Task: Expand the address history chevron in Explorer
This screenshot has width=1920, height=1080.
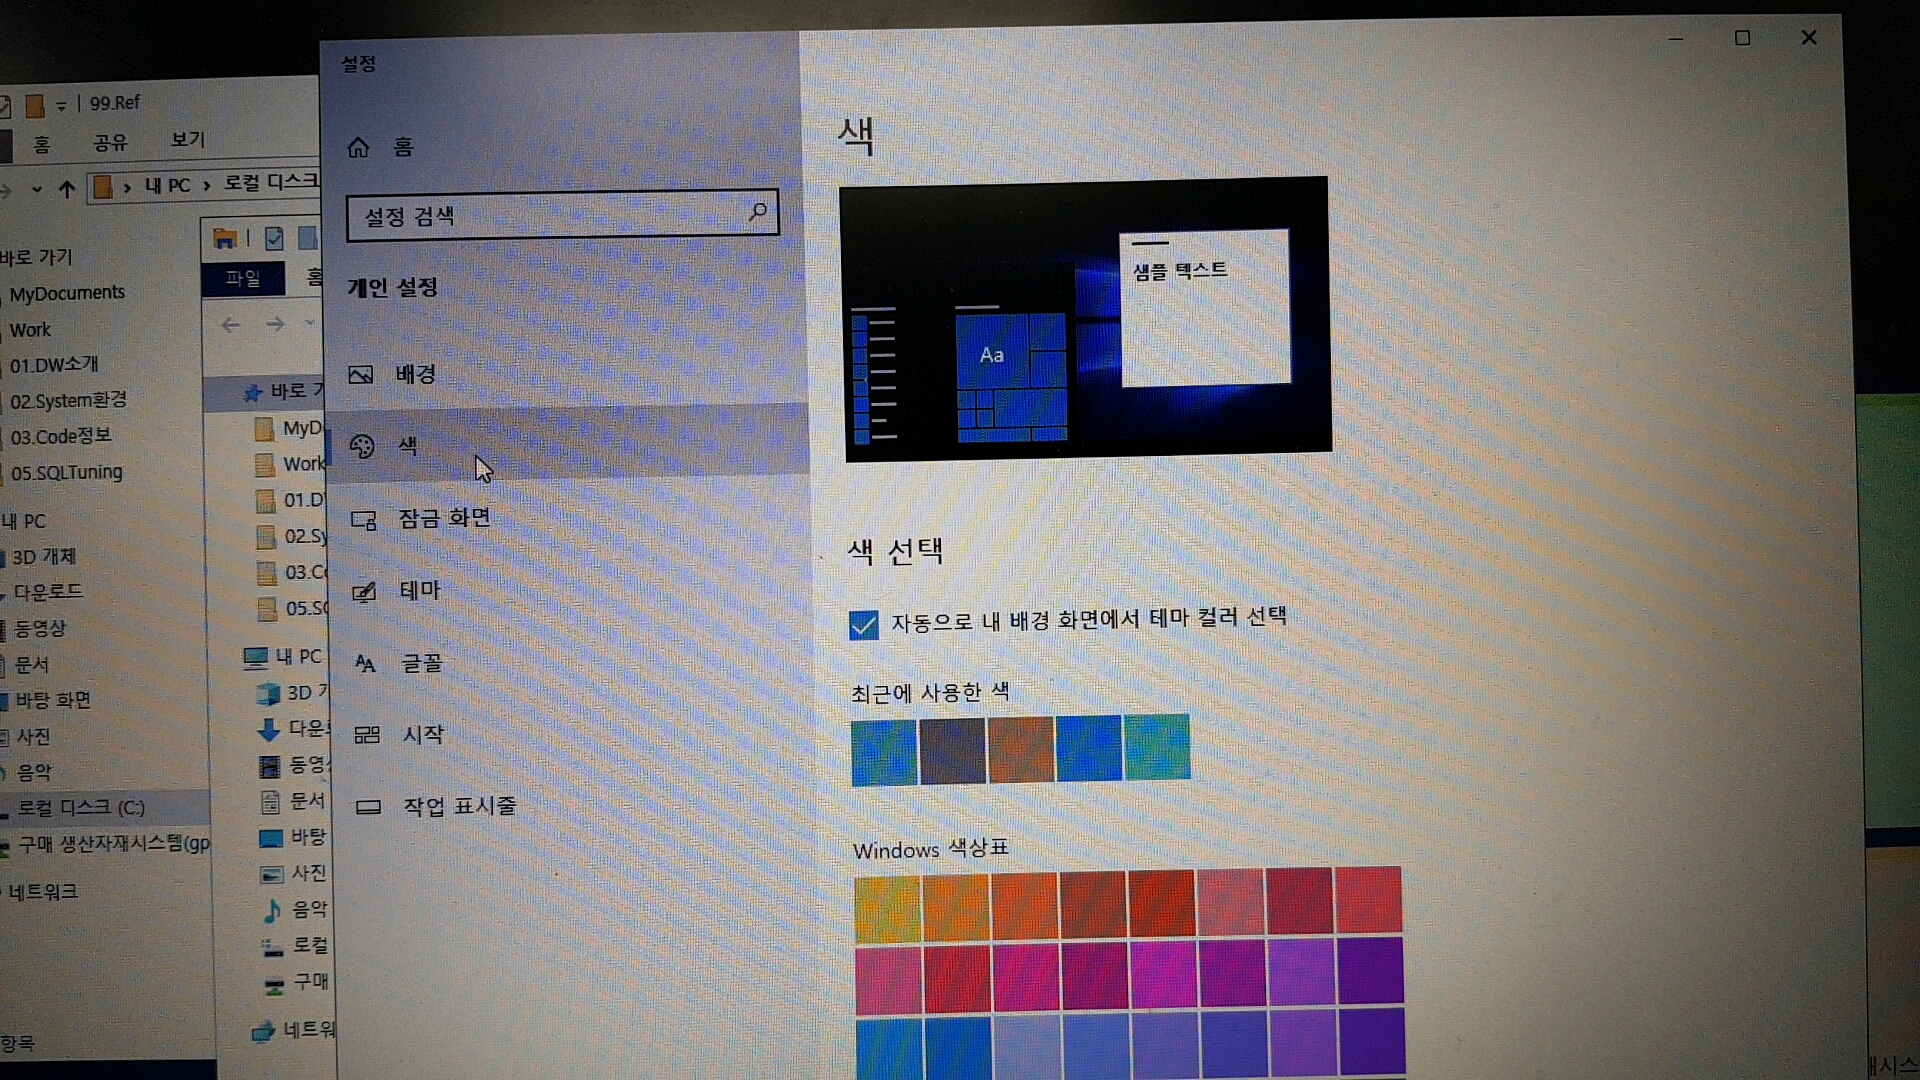Action: pos(37,188)
